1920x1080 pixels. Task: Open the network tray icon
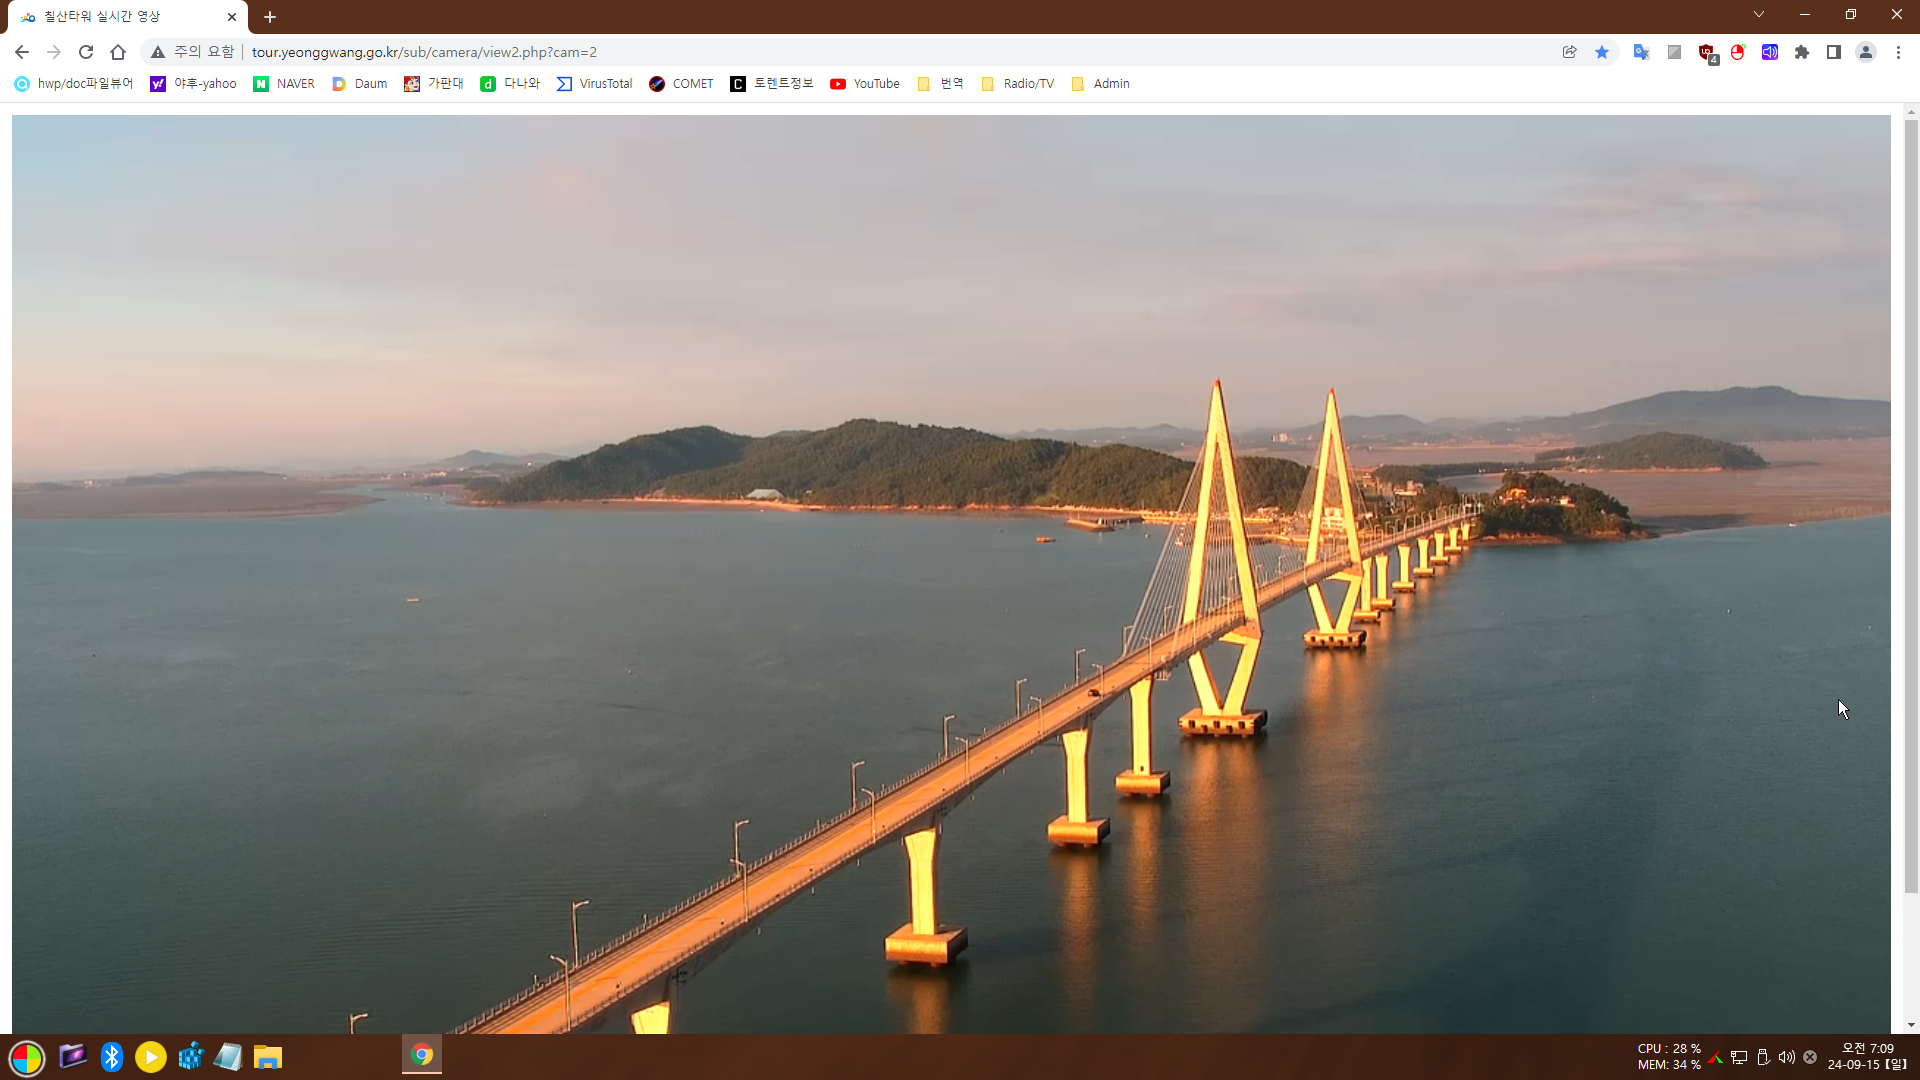1740,1058
